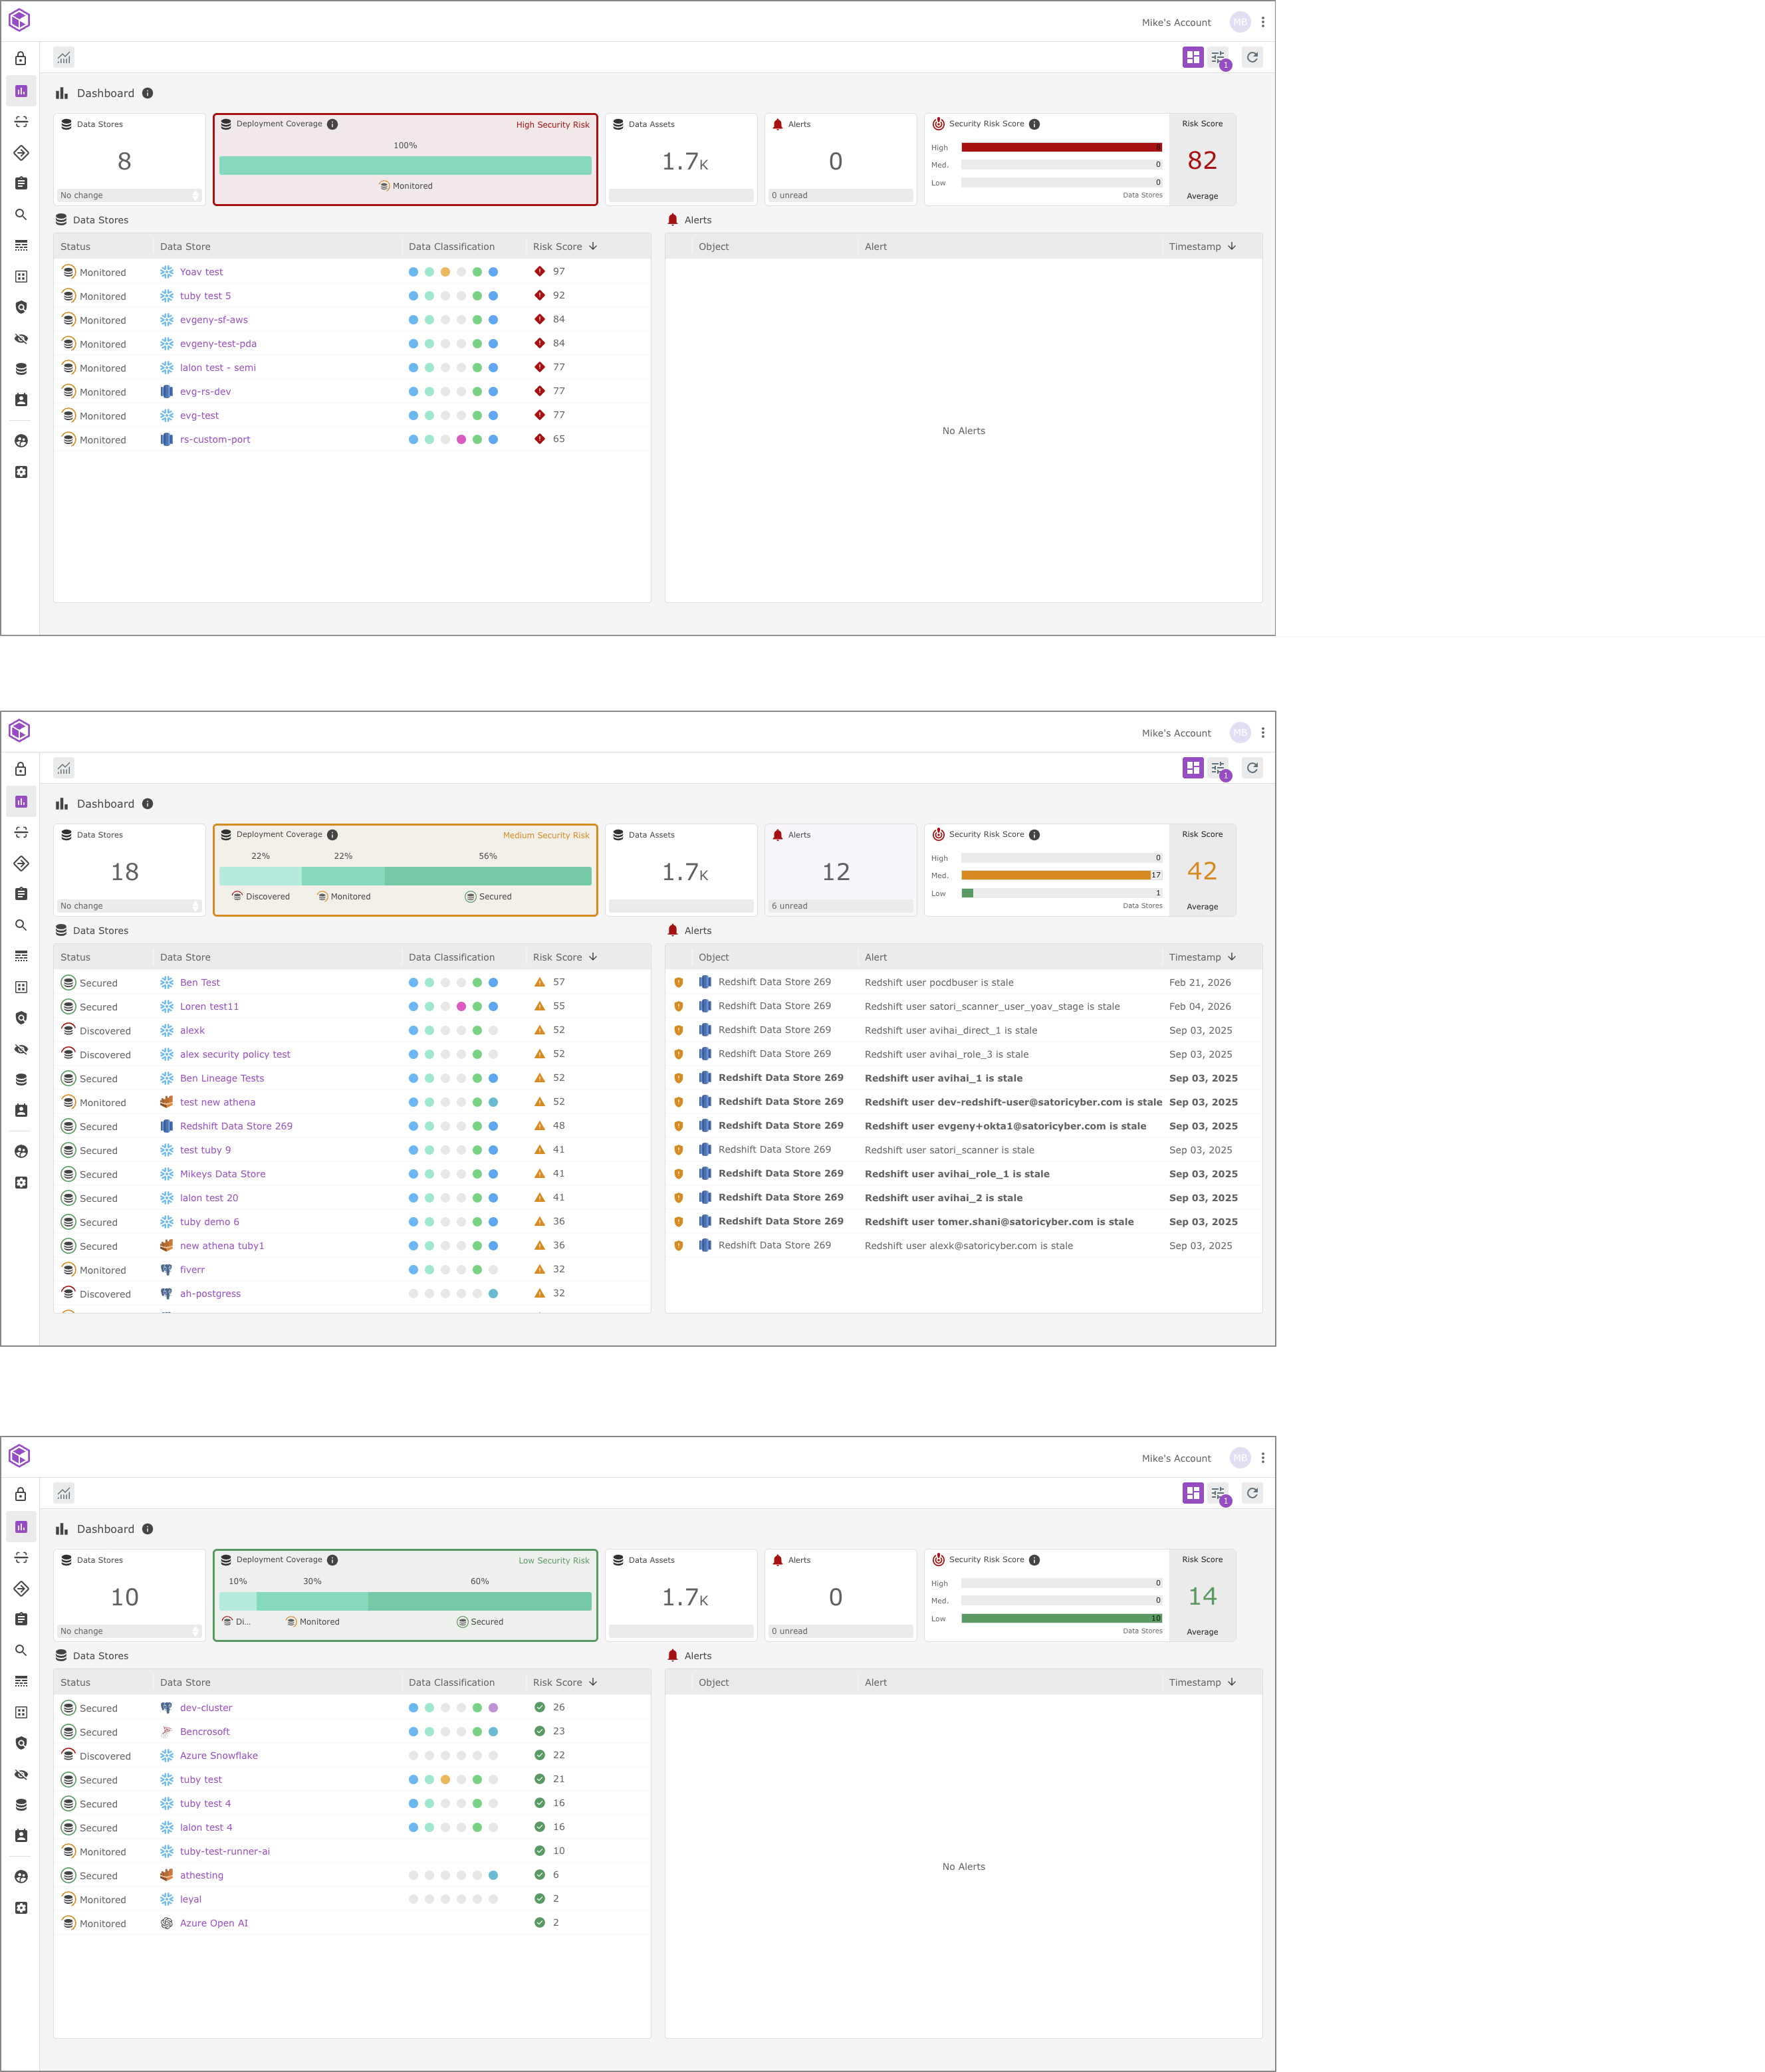Expand the 'No change' selector showing 18 data stores
This screenshot has width=1765, height=2072.
click(x=129, y=906)
